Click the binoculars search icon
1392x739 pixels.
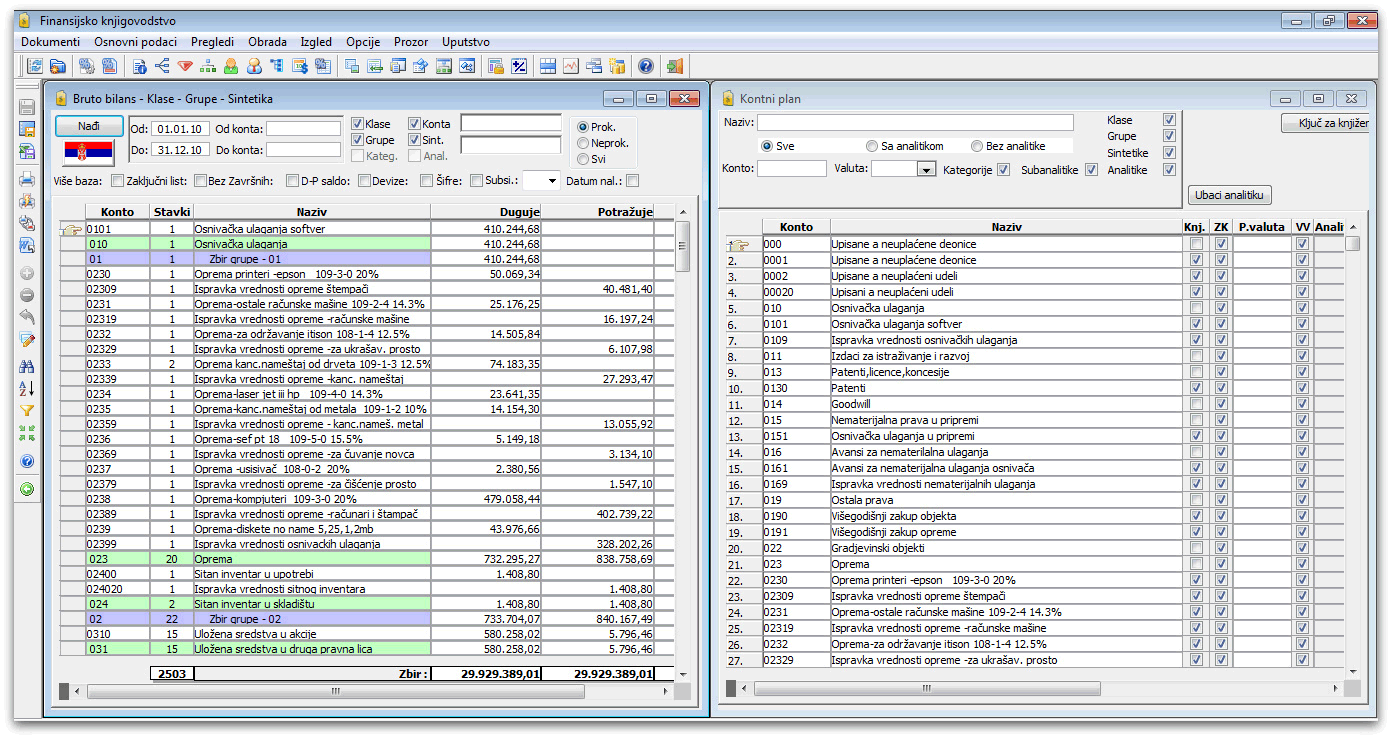pyautogui.click(x=27, y=366)
